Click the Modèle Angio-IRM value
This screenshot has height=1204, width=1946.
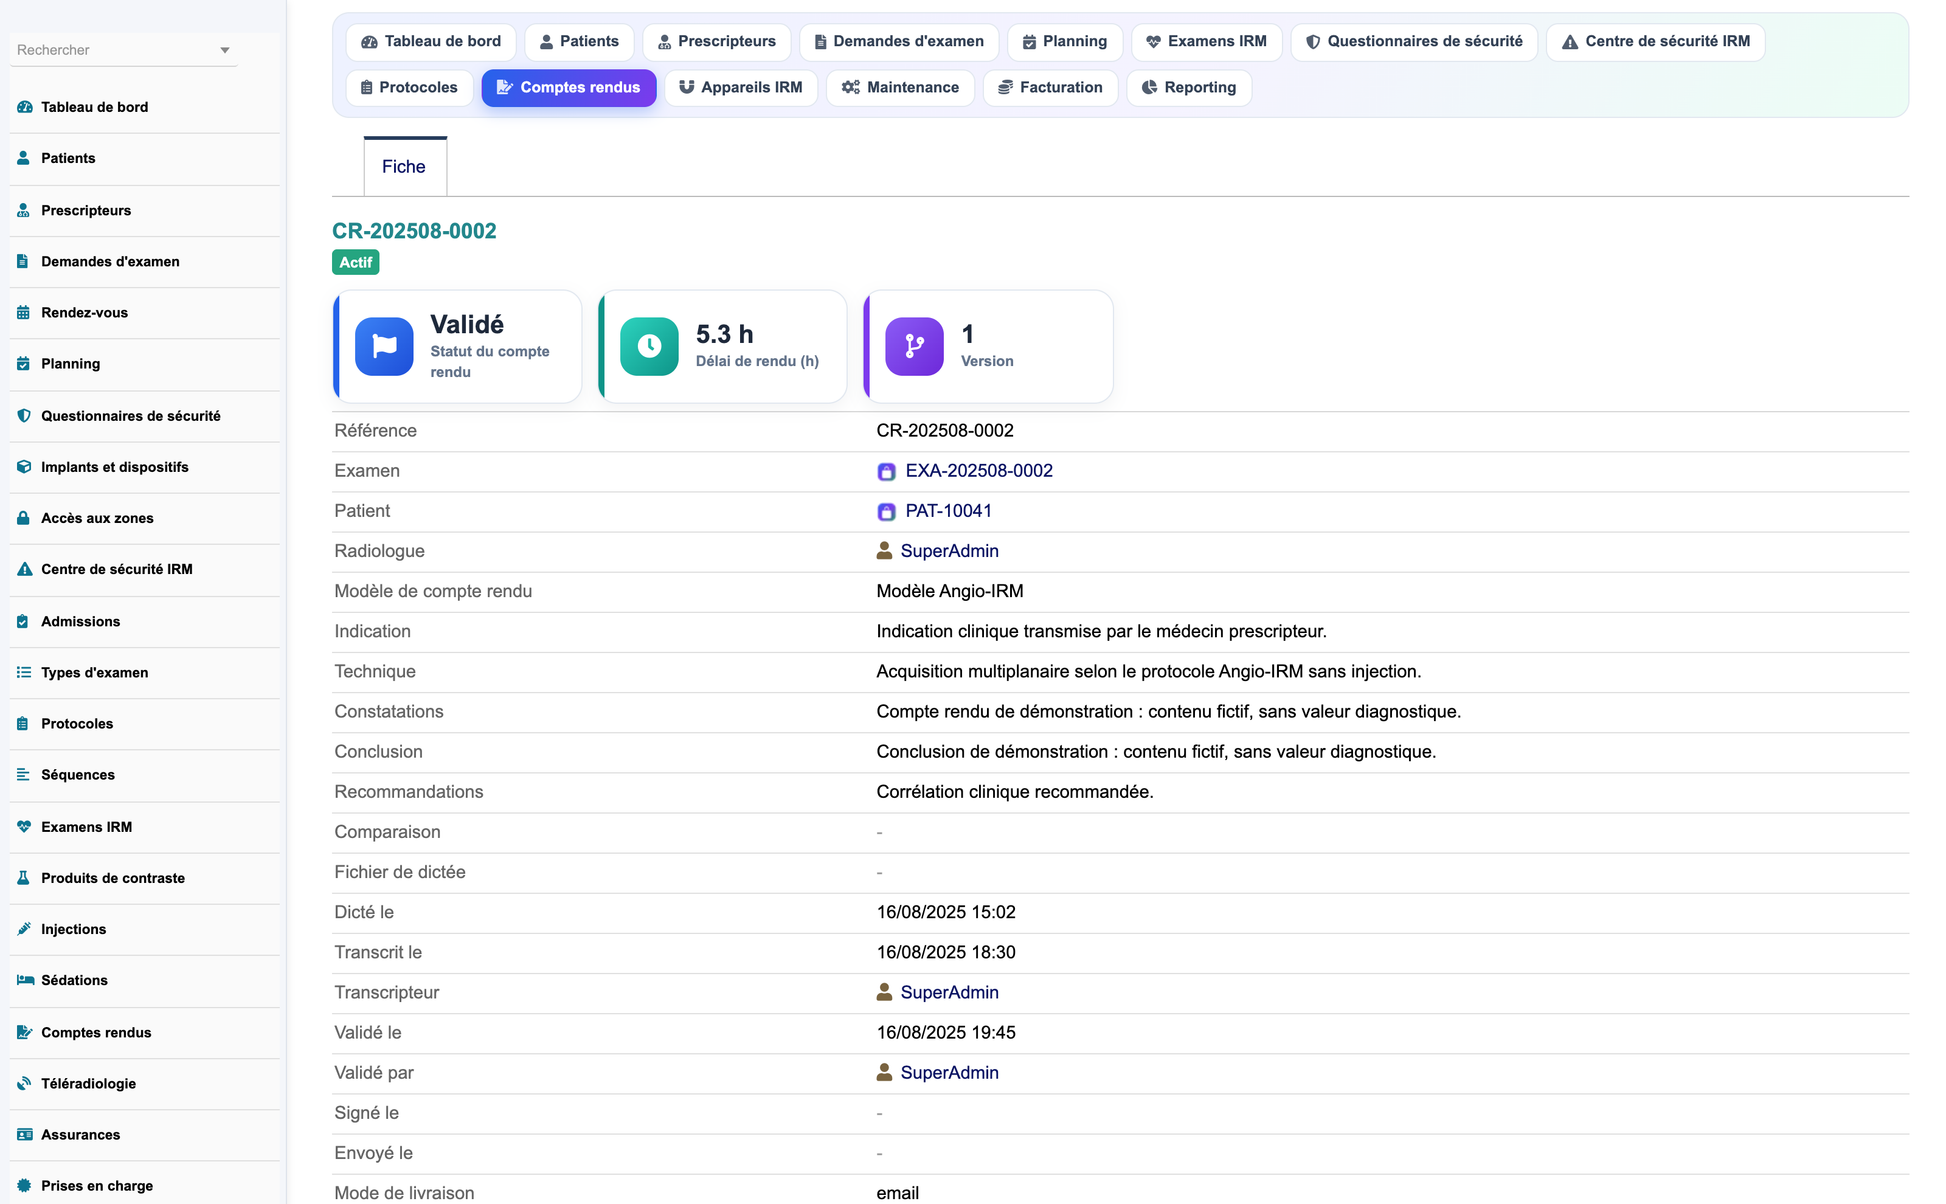point(949,591)
